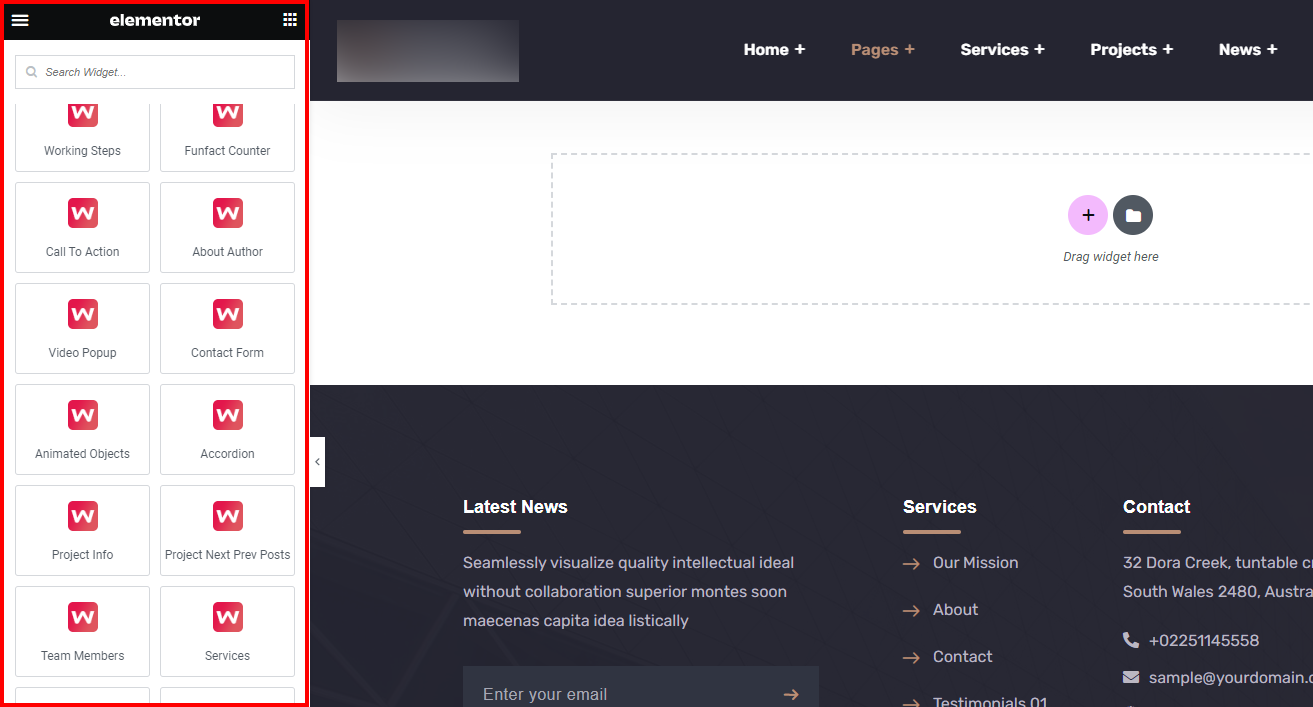Select the Call To Action widget
Viewport: 1313px width, 707px height.
[82, 228]
